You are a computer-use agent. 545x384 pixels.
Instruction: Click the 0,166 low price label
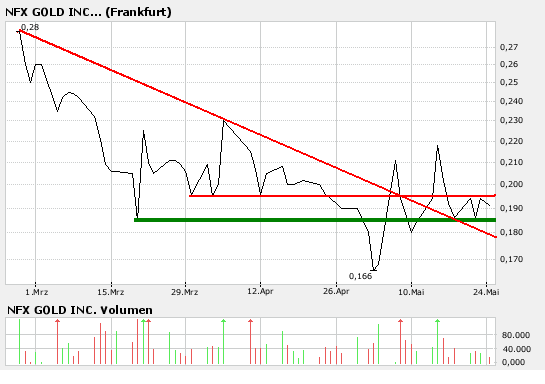tap(360, 276)
